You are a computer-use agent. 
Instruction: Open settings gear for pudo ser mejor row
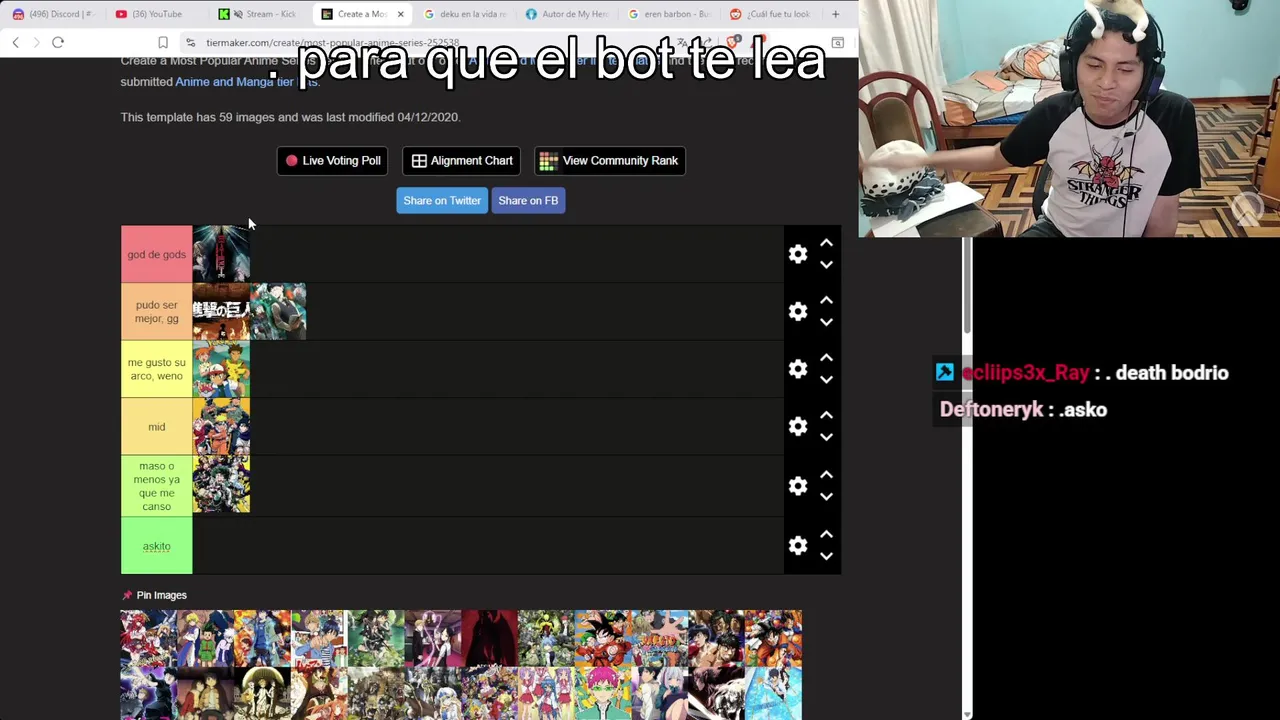[x=798, y=311]
